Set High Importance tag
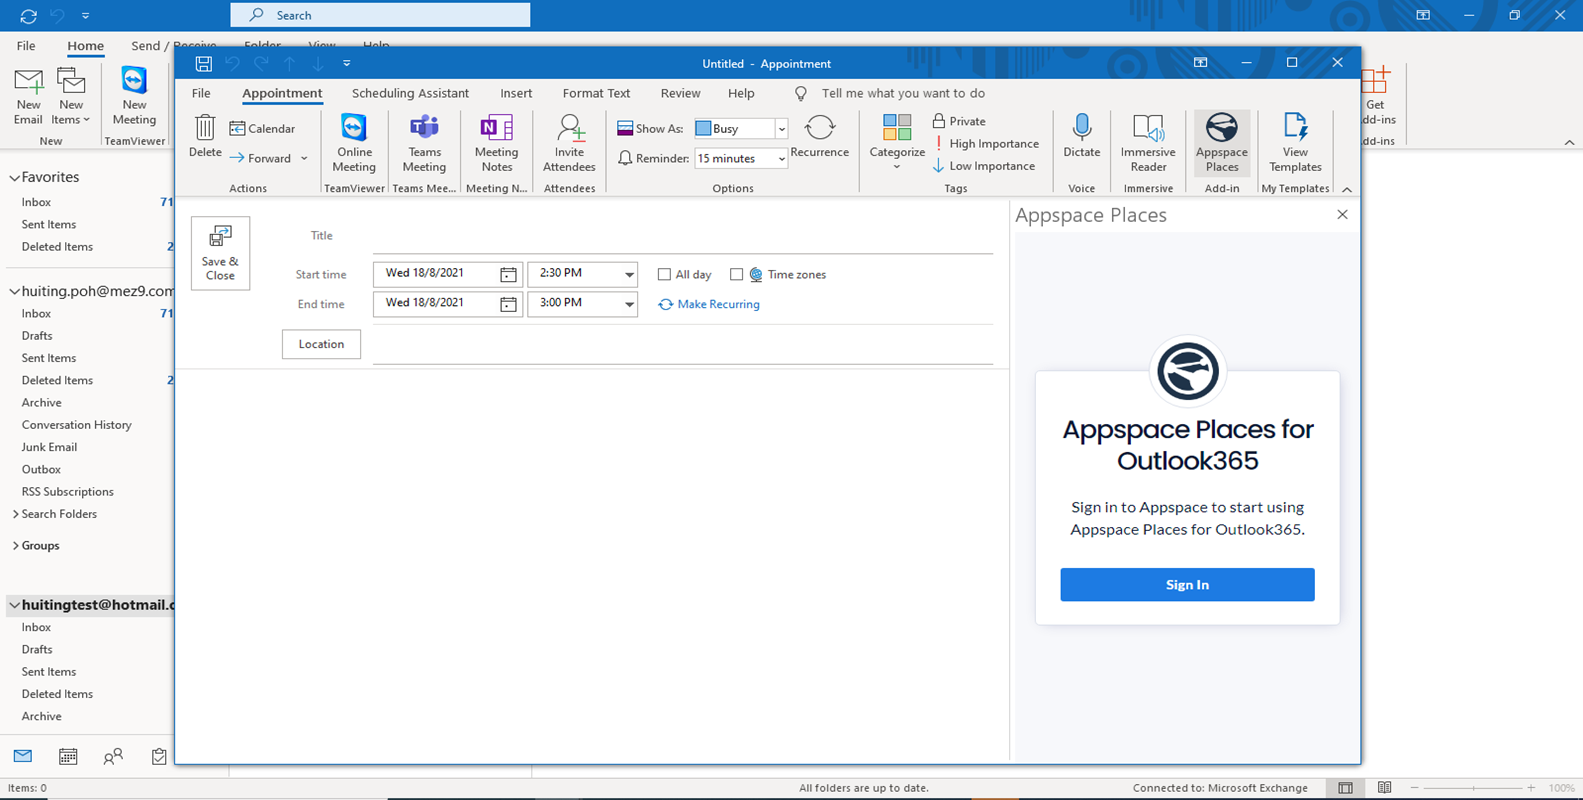 (x=986, y=144)
